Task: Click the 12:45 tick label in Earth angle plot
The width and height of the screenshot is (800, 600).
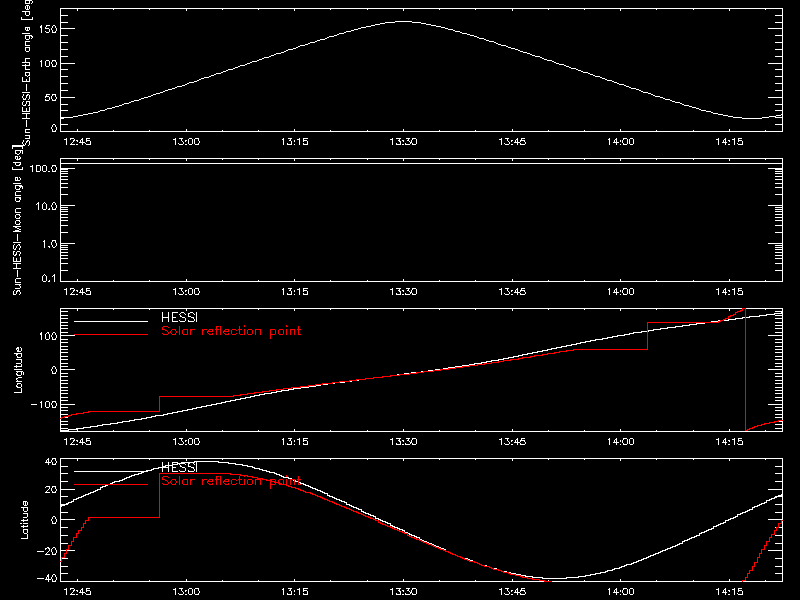Action: tap(77, 142)
